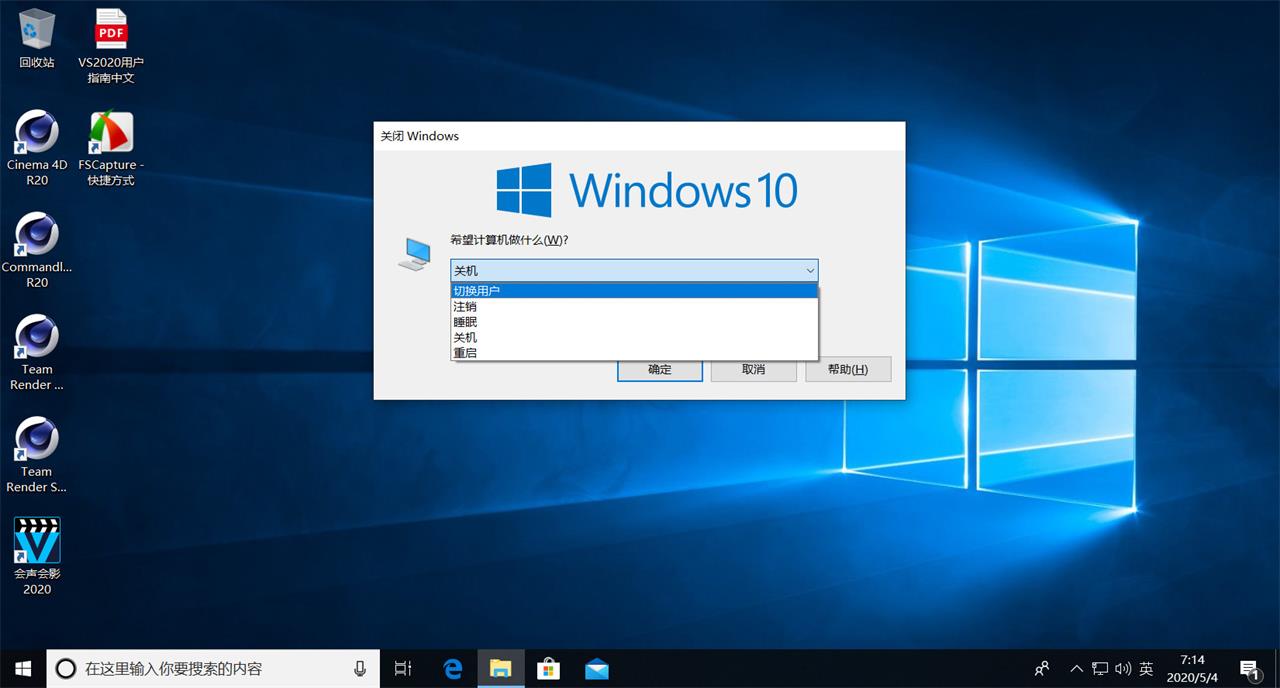Open Microsoft Edge from the taskbar
1280x688 pixels.
coord(453,668)
